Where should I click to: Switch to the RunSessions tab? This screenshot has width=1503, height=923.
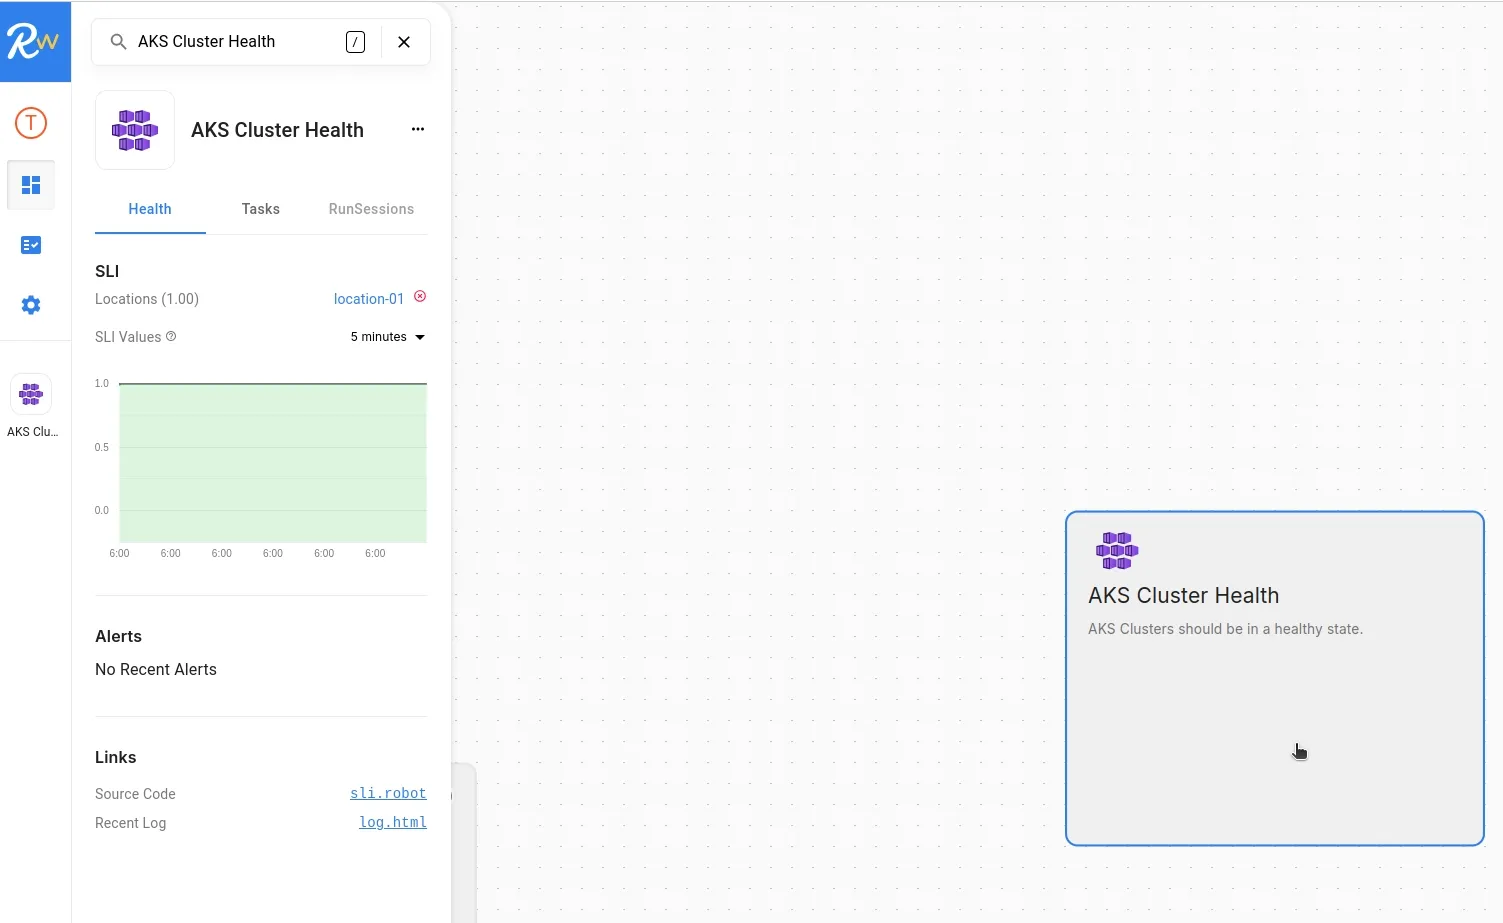(x=371, y=209)
